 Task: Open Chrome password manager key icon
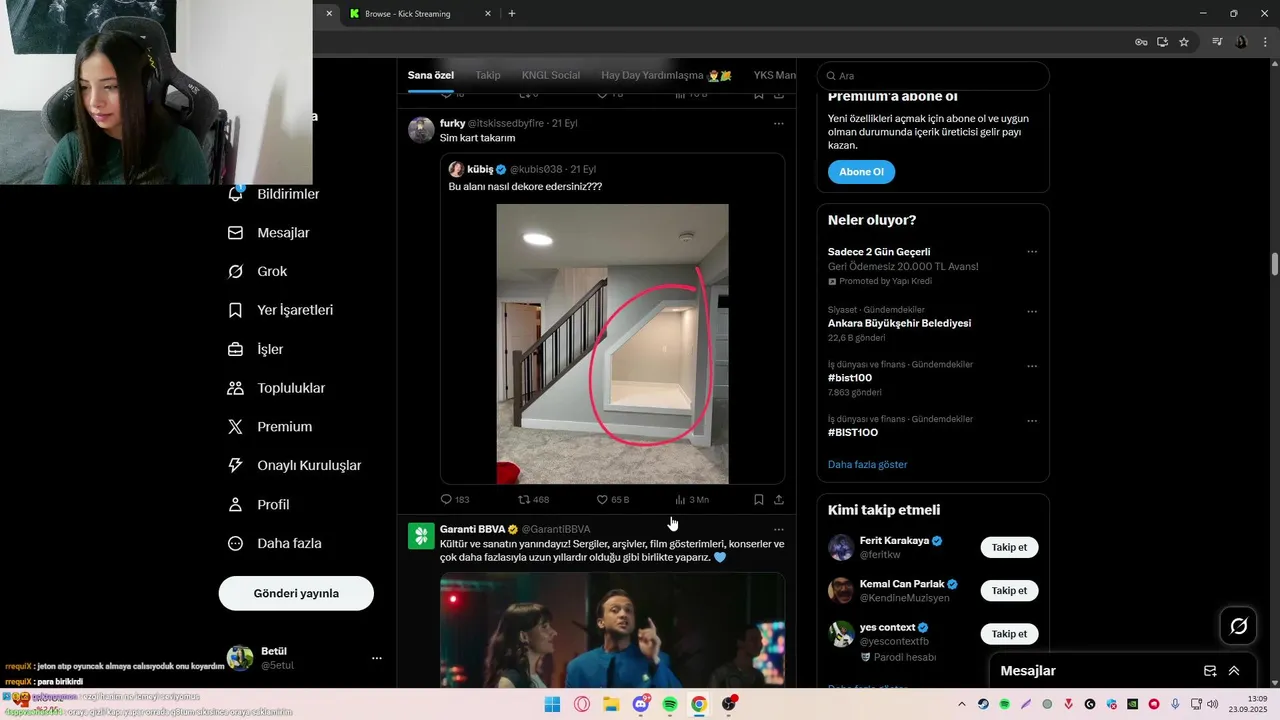[x=1141, y=42]
